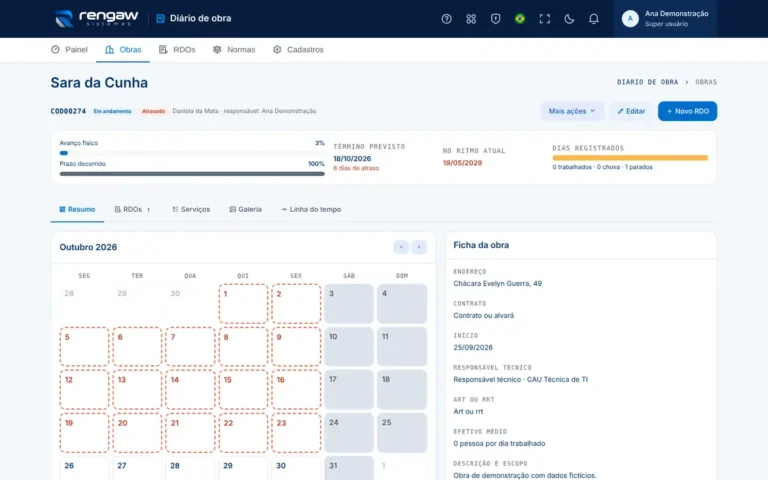This screenshot has height=480, width=768.
Task: Select October 23 in calendar
Action: click(x=296, y=432)
